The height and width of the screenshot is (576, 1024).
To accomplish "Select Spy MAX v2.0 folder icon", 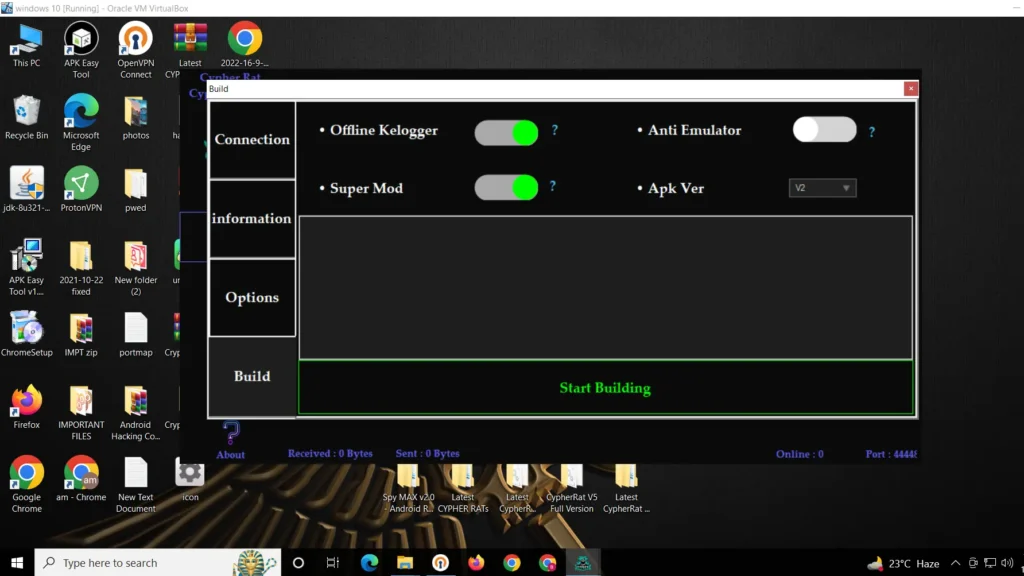I will pyautogui.click(x=408, y=488).
